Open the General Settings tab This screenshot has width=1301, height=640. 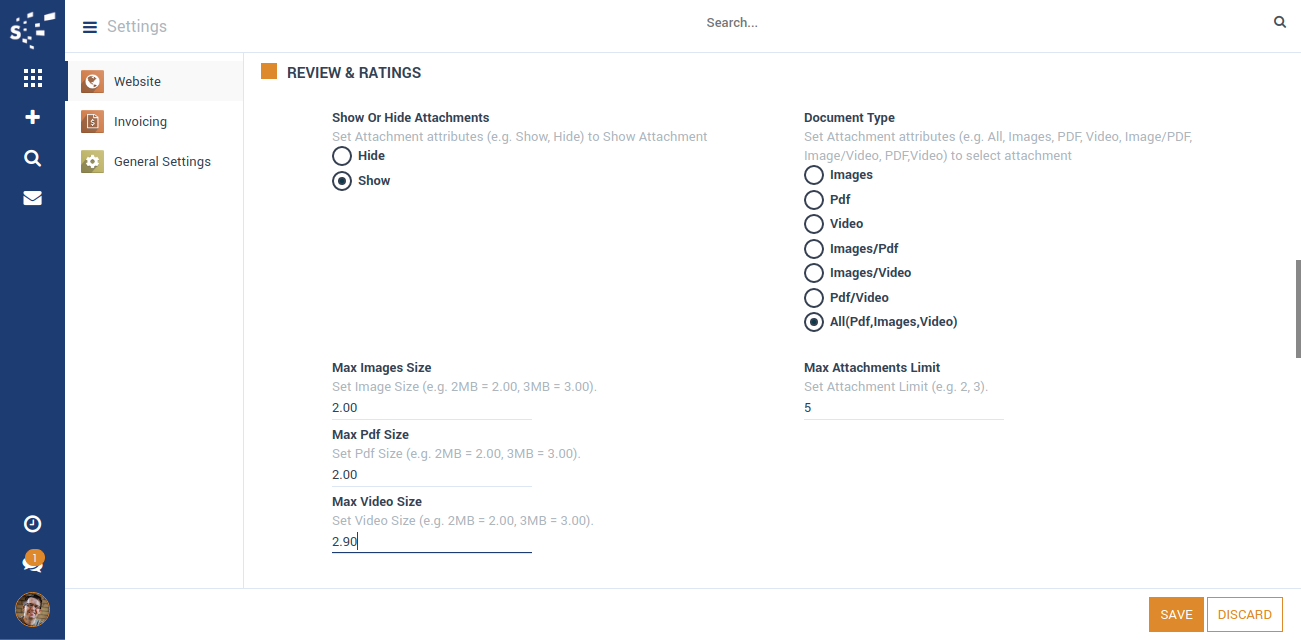162,162
